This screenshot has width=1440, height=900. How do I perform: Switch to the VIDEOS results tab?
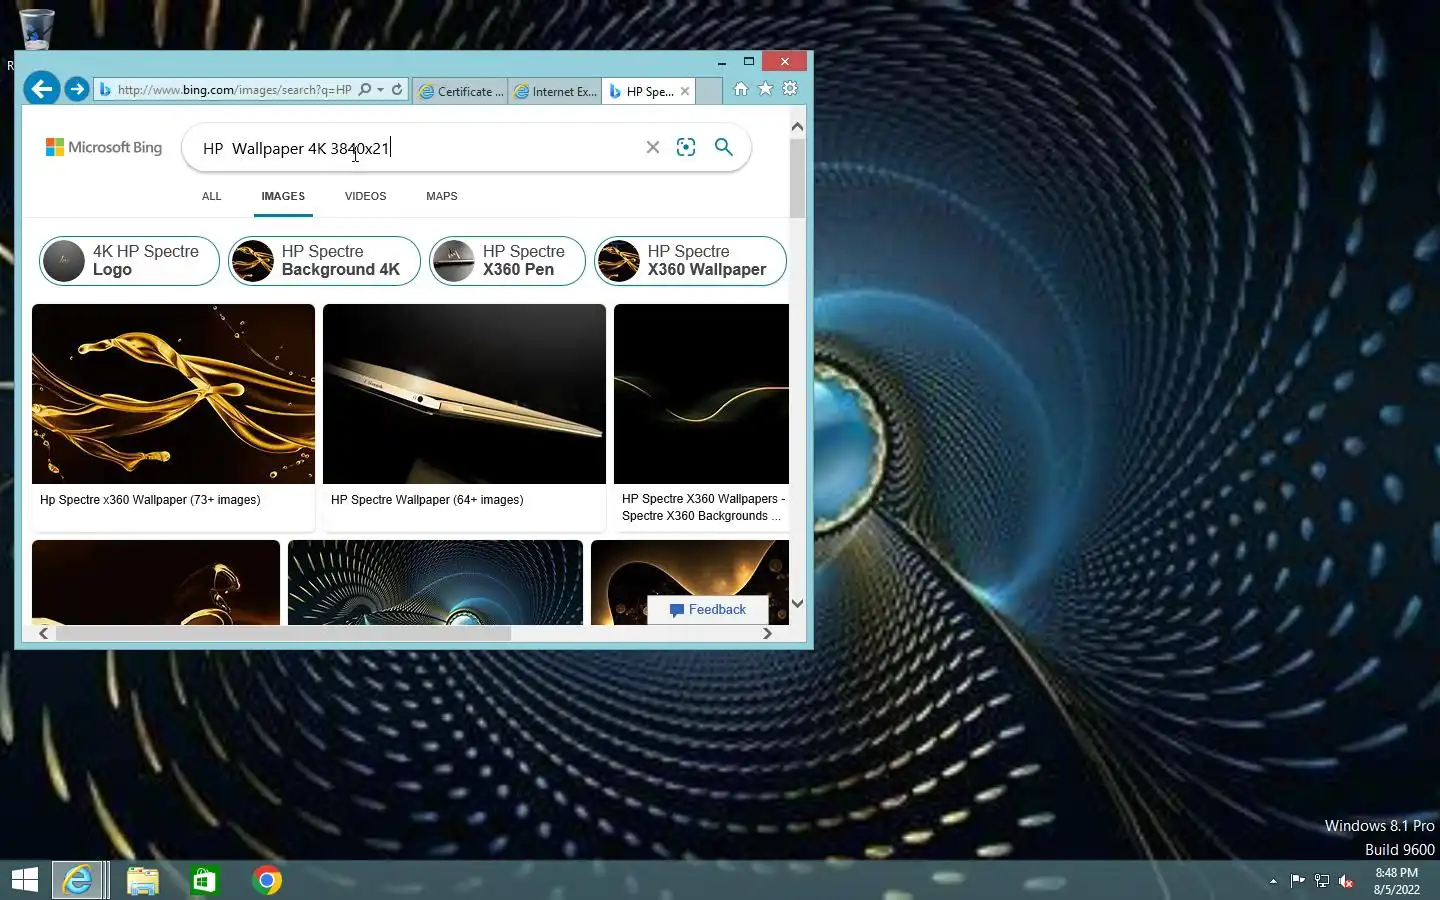click(x=365, y=196)
